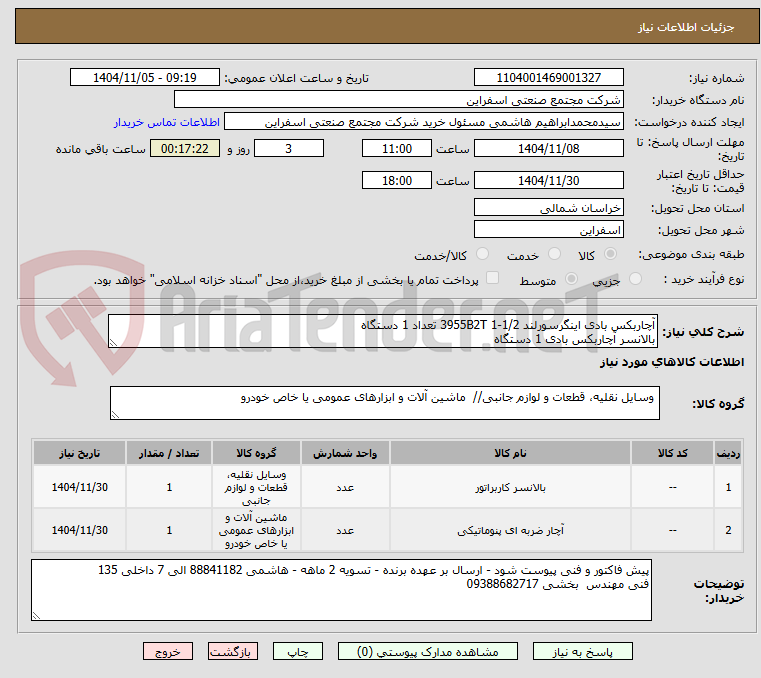Screen dimensions: 761x678
Task: Click the چاپ print button
Action: [298, 652]
